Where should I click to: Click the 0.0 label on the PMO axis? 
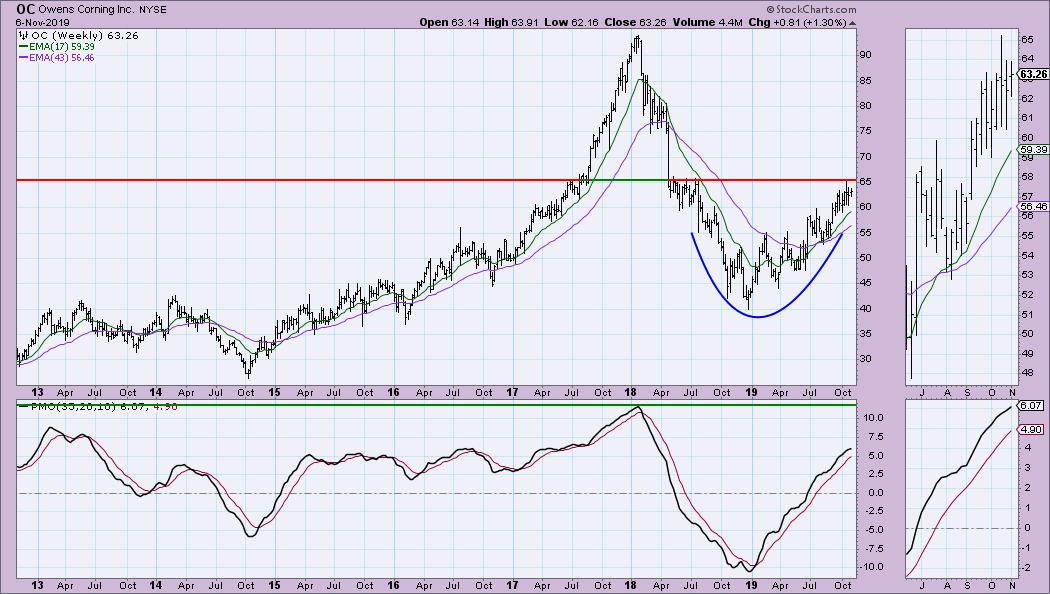pyautogui.click(x=875, y=493)
